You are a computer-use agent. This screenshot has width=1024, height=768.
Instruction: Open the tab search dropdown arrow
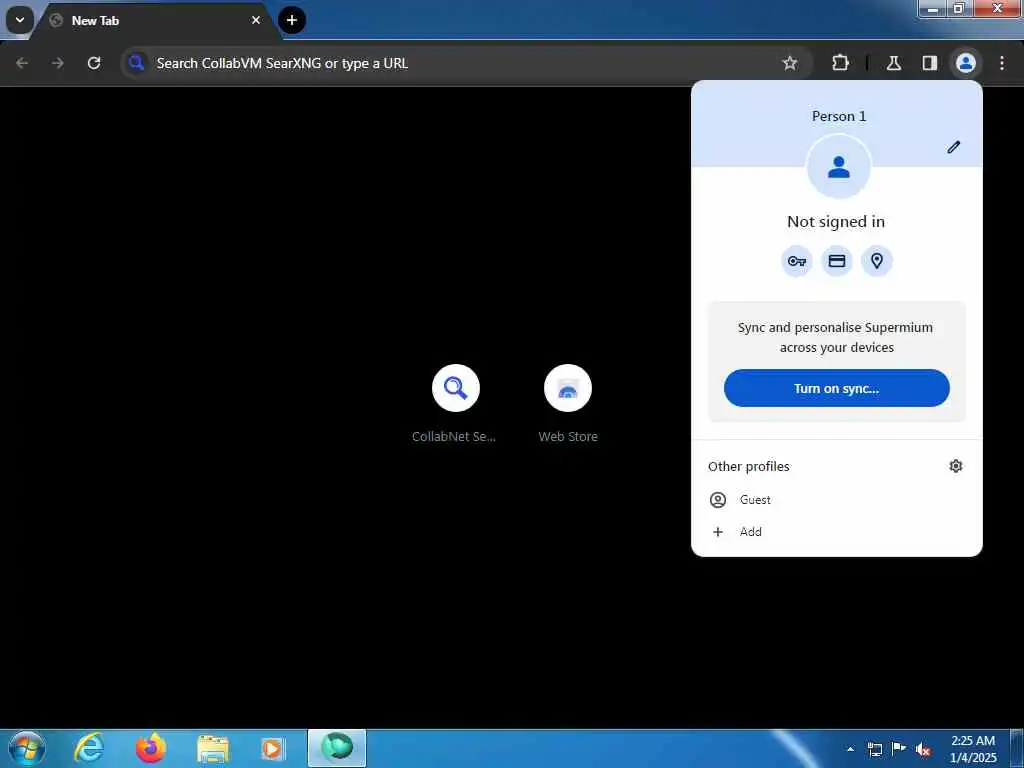20,20
